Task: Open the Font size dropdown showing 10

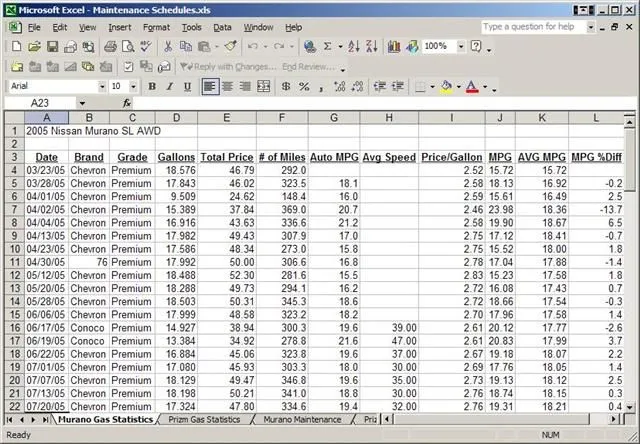Action: pyautogui.click(x=133, y=87)
